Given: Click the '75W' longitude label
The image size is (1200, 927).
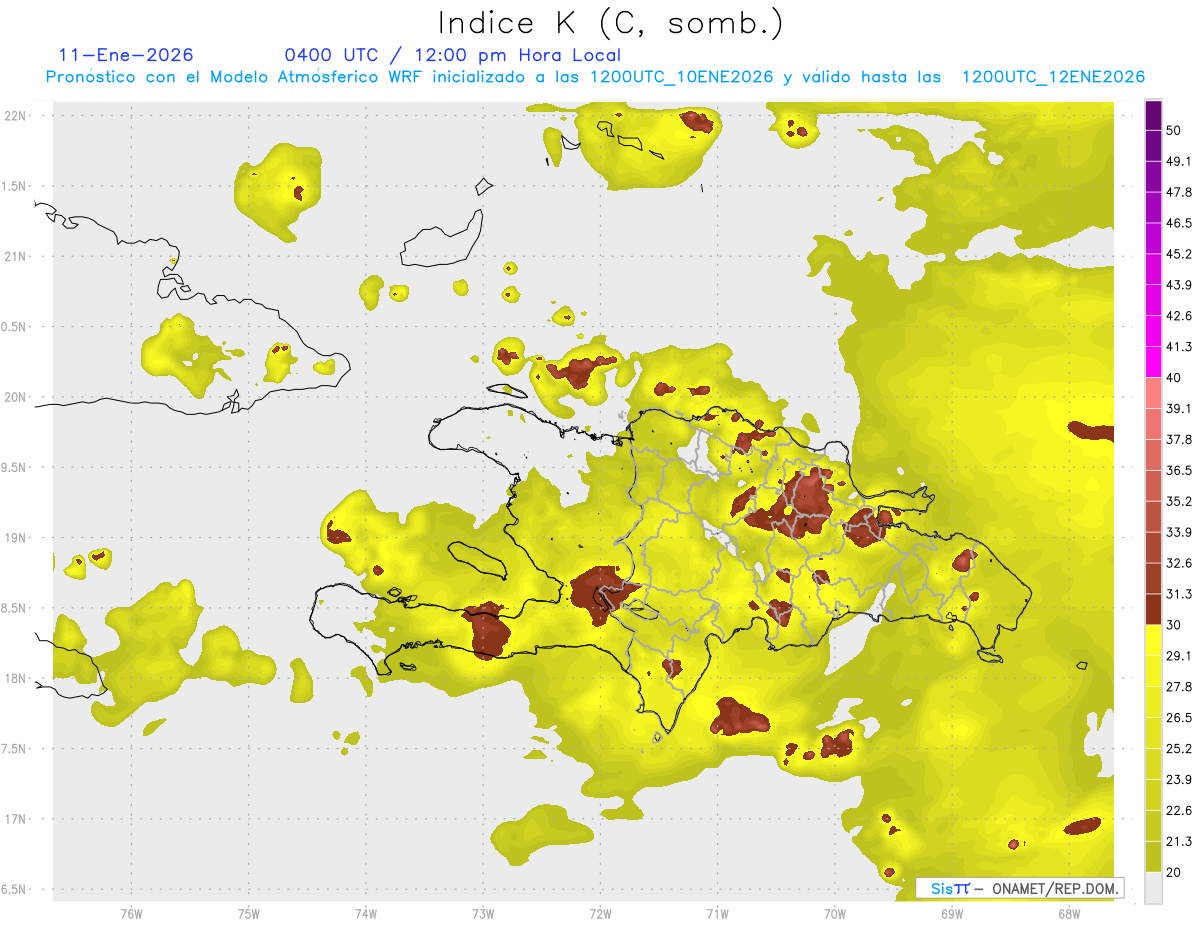Looking at the screenshot, I should [249, 914].
